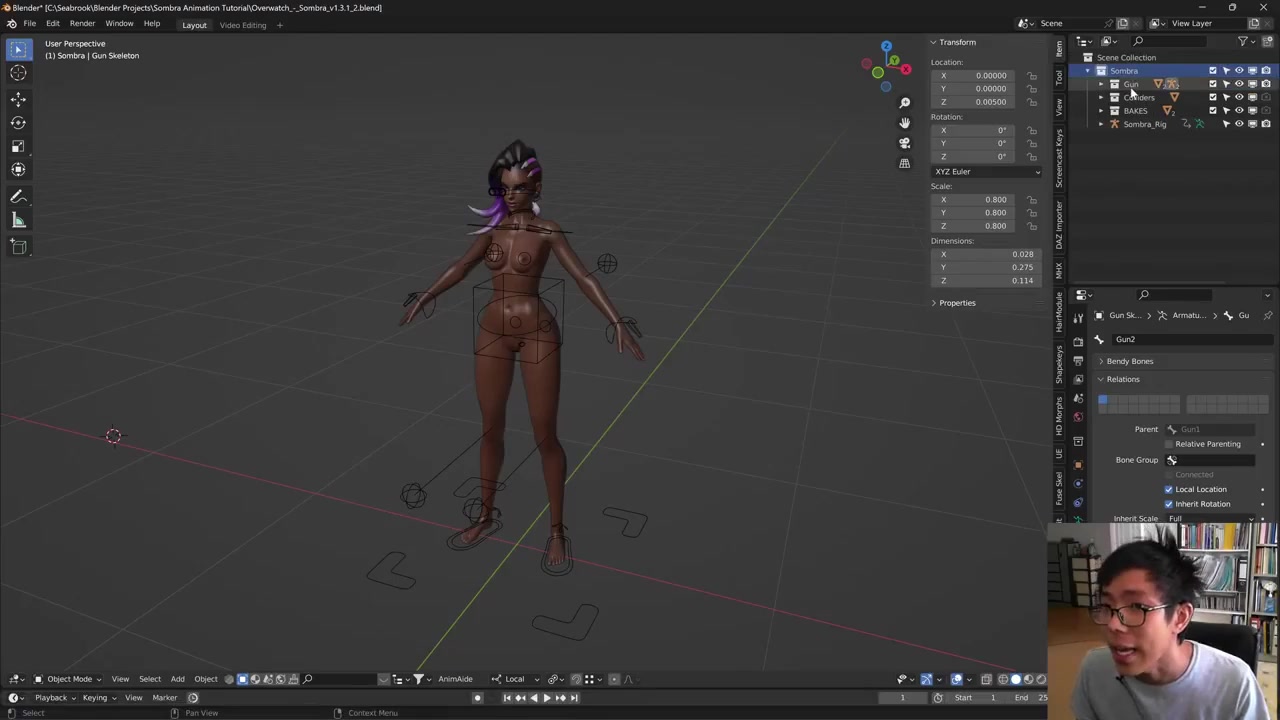1280x720 pixels.
Task: Click the camera view icon
Action: [x=904, y=143]
